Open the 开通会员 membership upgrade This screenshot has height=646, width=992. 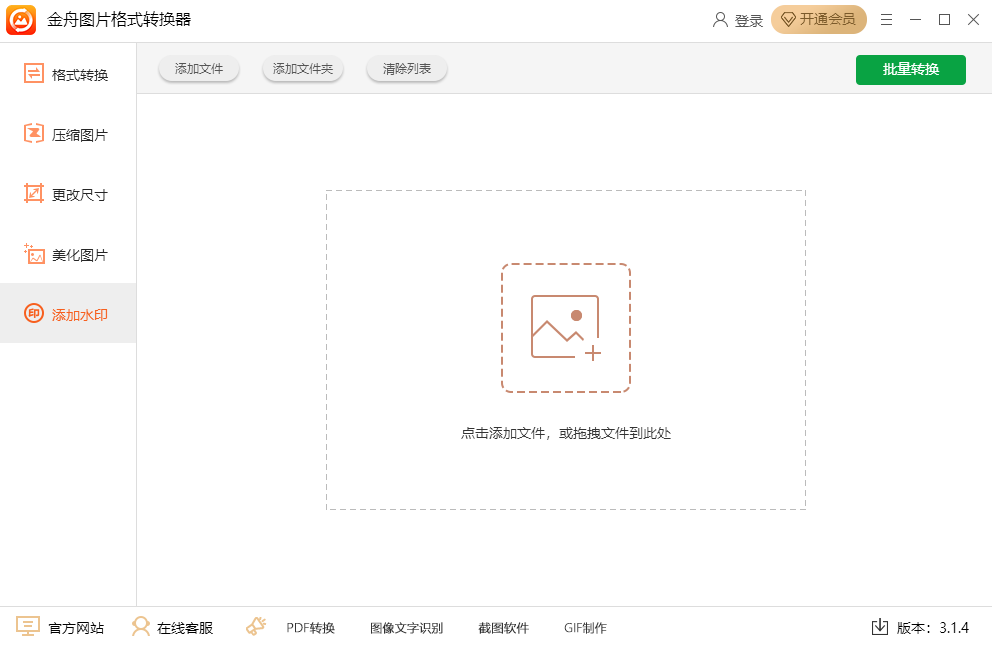coord(818,19)
